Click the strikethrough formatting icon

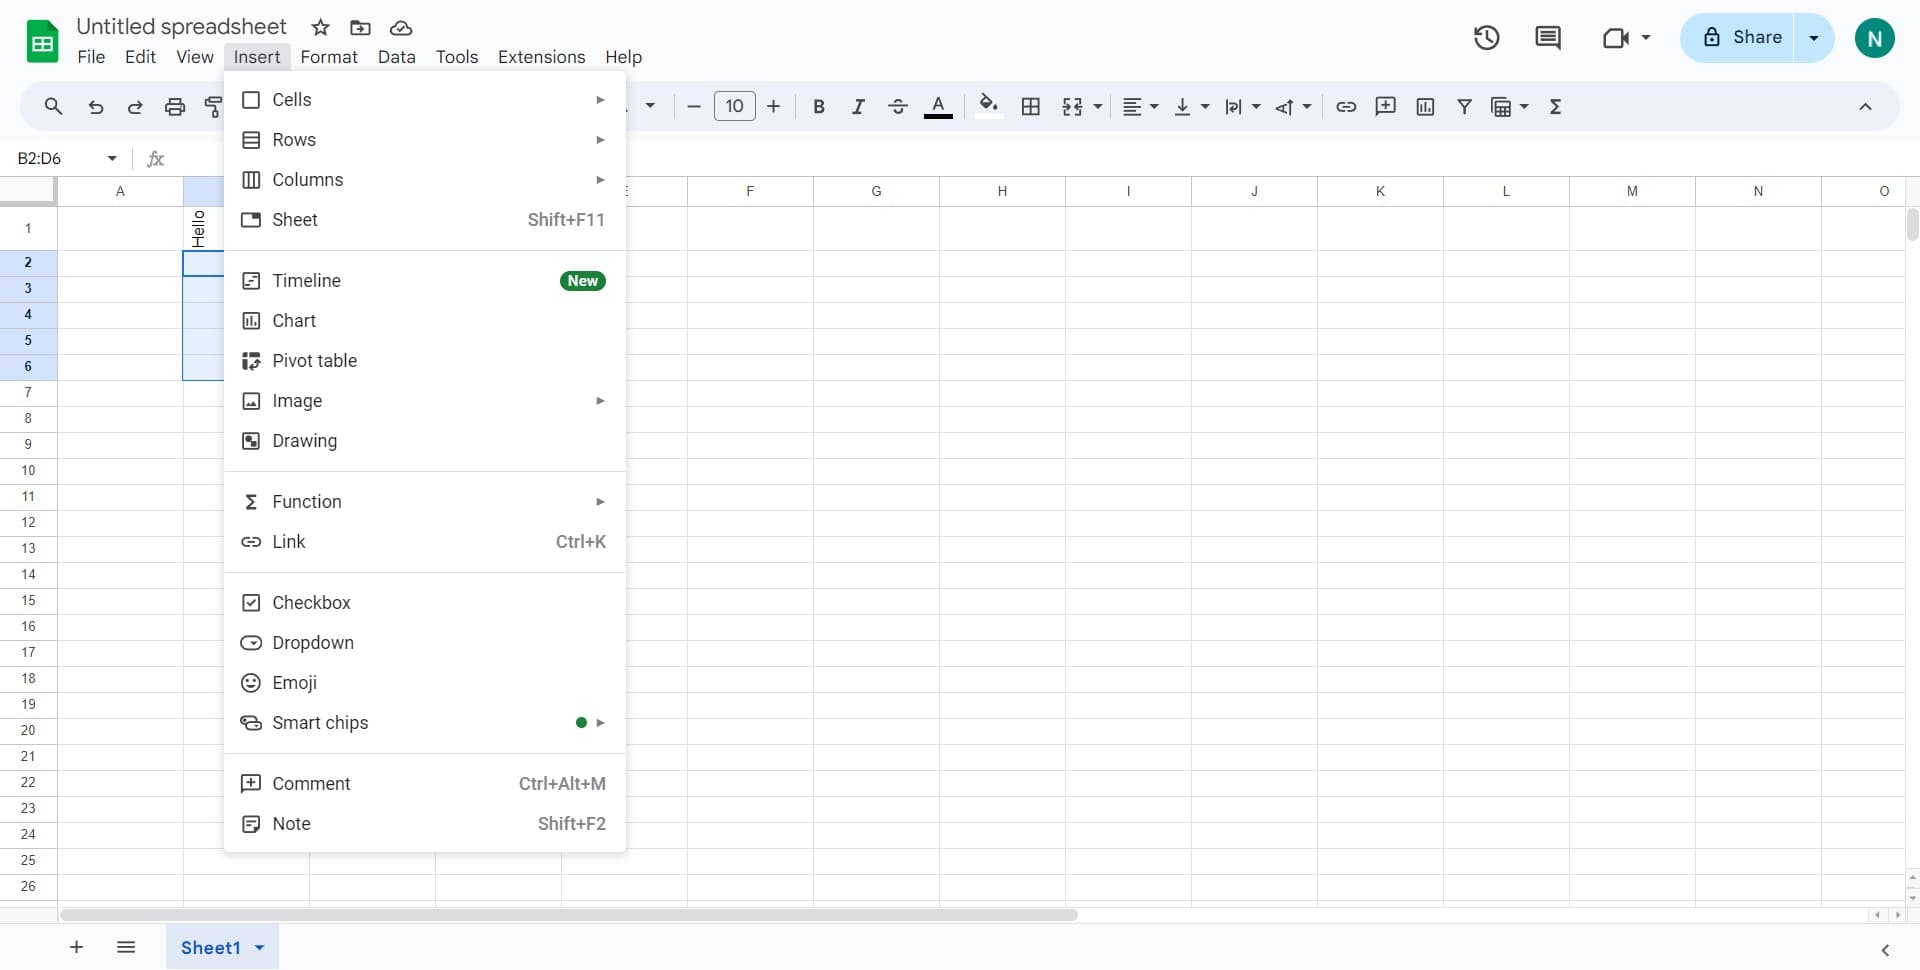pyautogui.click(x=897, y=107)
